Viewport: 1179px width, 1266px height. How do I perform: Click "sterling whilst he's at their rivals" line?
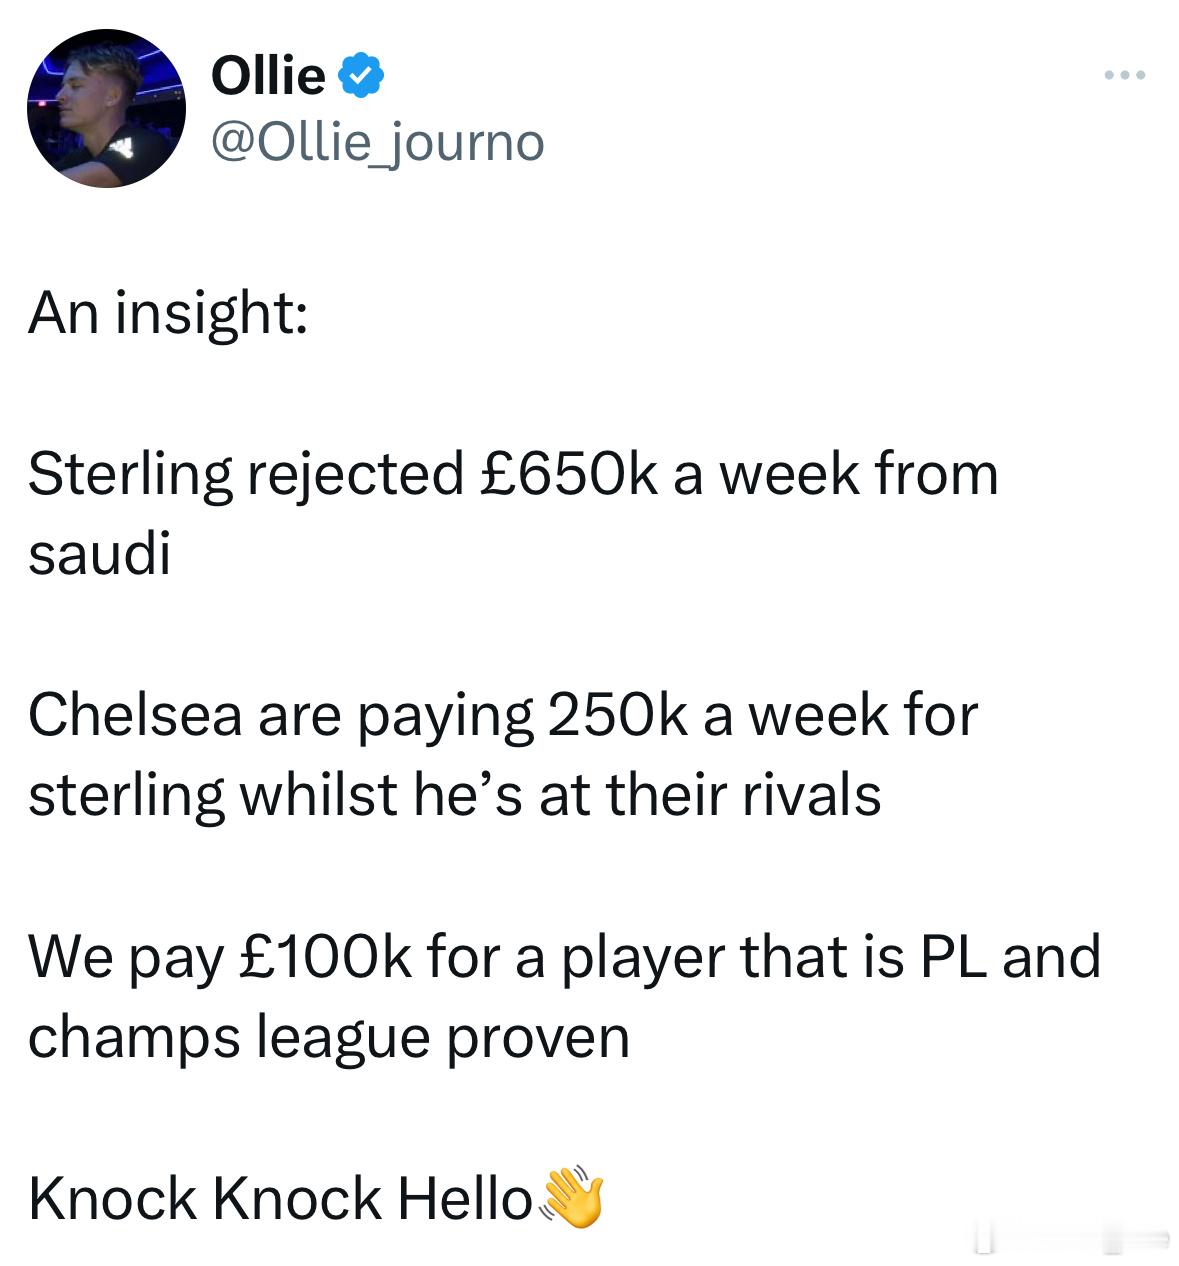tap(454, 796)
